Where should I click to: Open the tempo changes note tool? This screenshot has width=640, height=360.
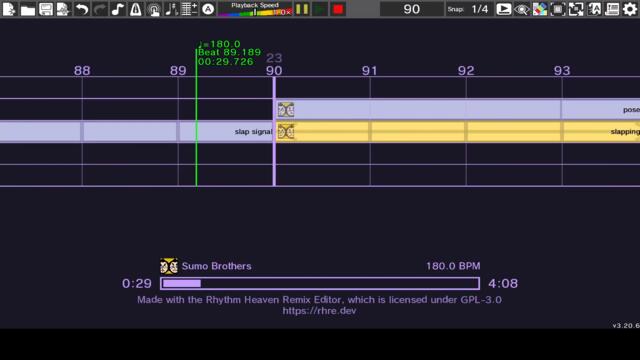click(x=171, y=9)
